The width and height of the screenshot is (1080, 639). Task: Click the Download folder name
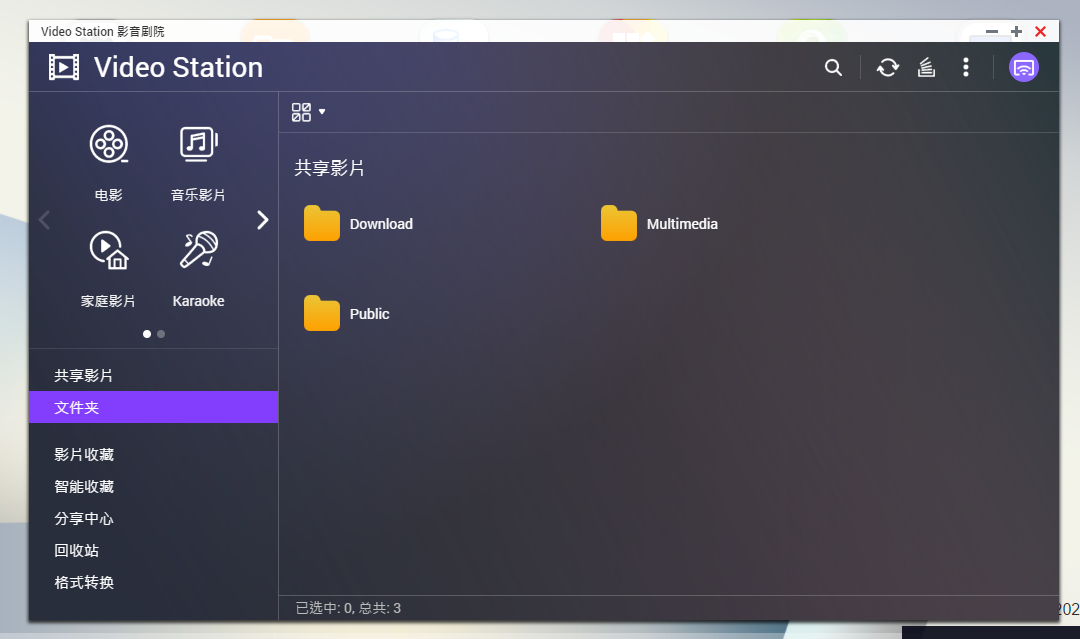click(381, 224)
